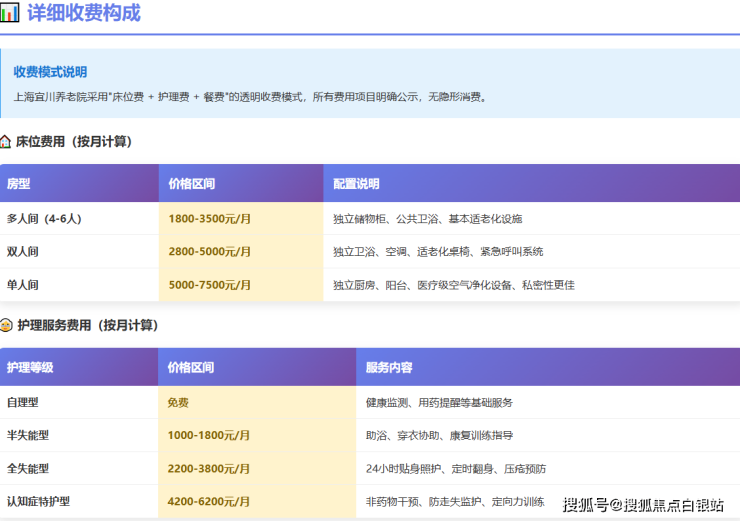Click the 1000-1800元/月 price for 半失能型
The width and height of the screenshot is (740, 521).
210,435
